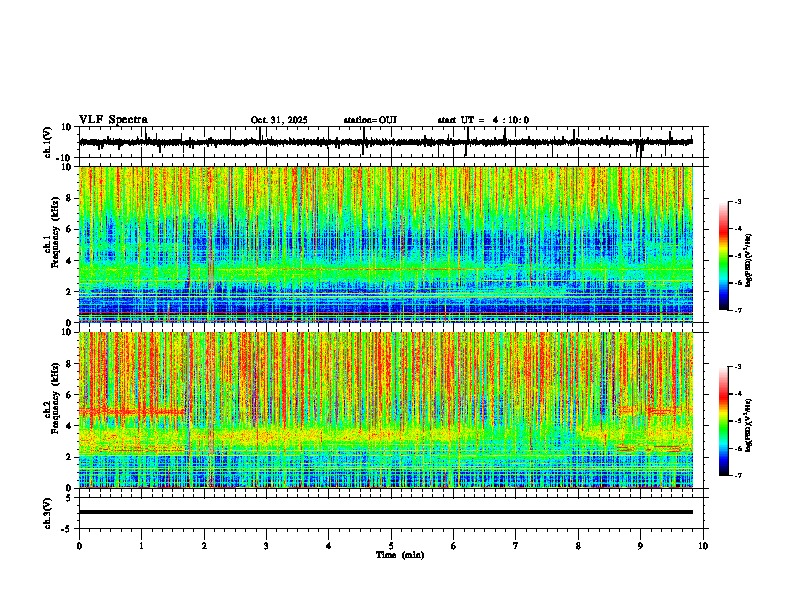Click the red 5 kHz band in ch.2 spectrogram
Viewport: 792px width, 612px height.
click(132, 412)
